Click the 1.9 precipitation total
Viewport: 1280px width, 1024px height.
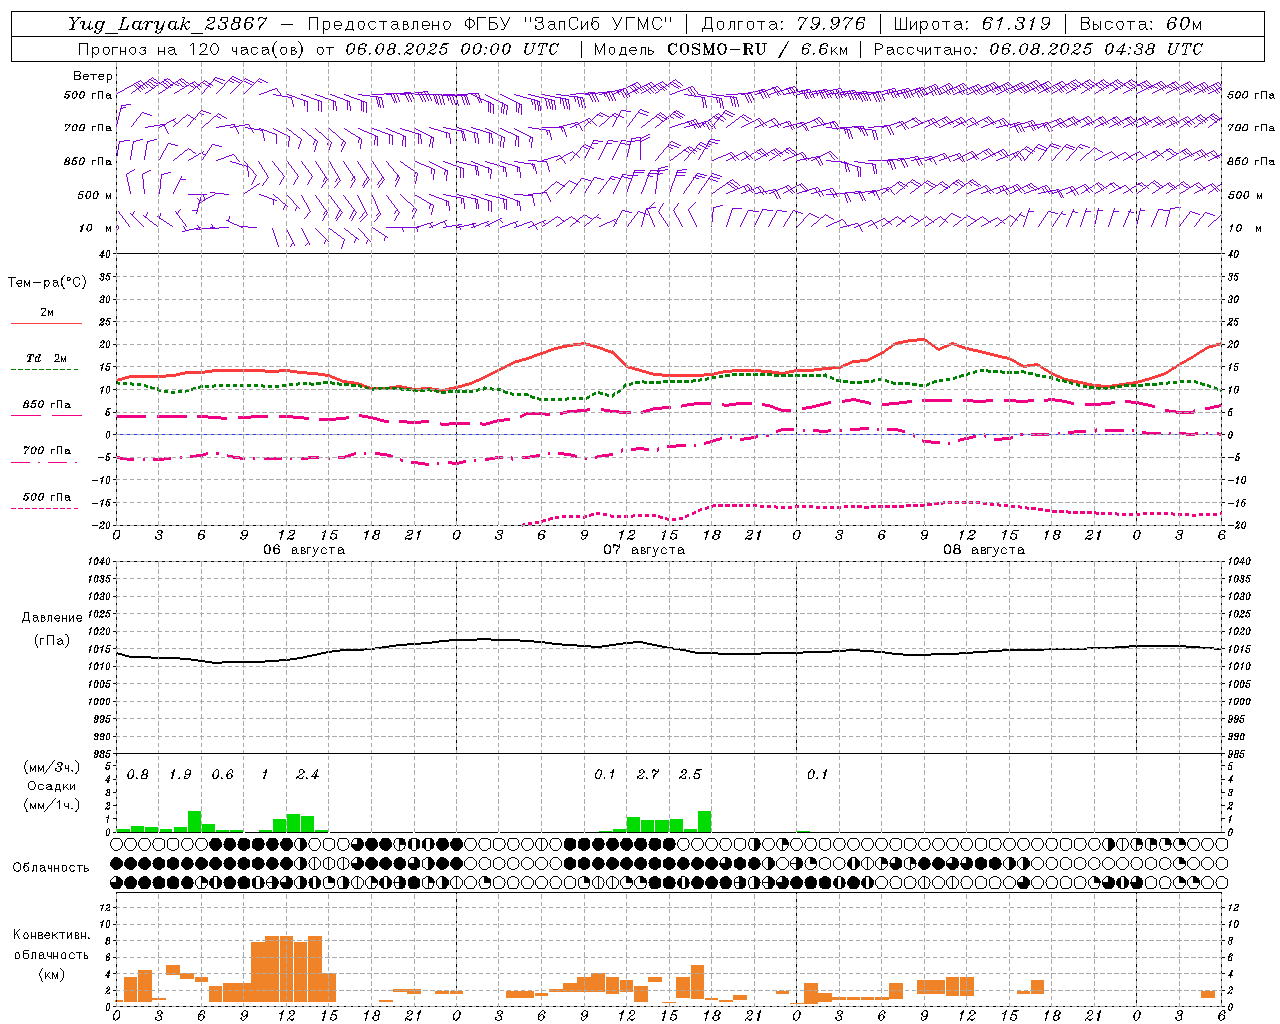point(180,774)
